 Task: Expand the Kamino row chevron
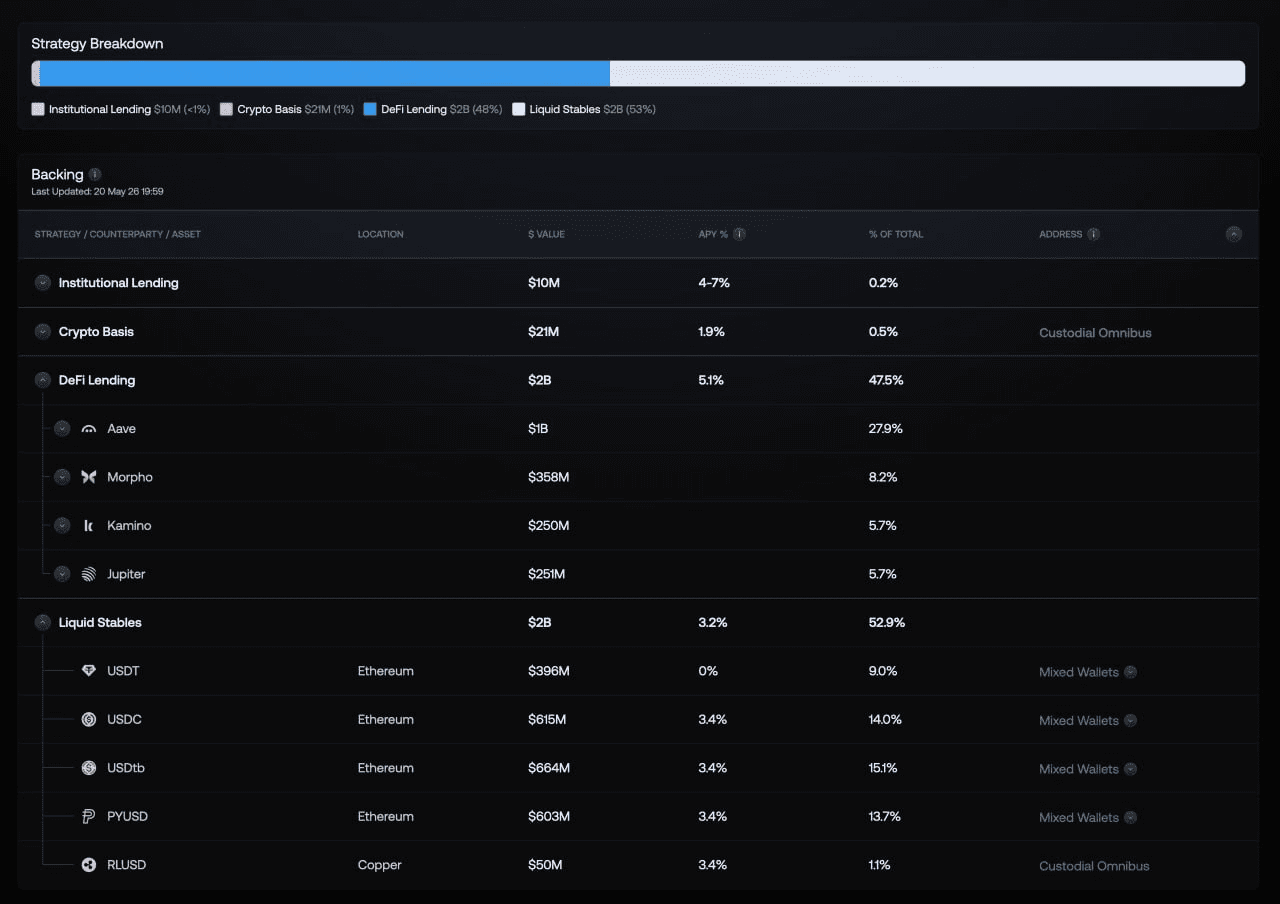(62, 526)
